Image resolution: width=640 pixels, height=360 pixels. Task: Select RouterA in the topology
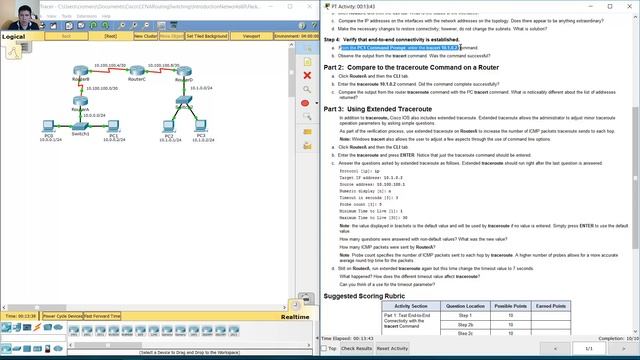click(80, 101)
